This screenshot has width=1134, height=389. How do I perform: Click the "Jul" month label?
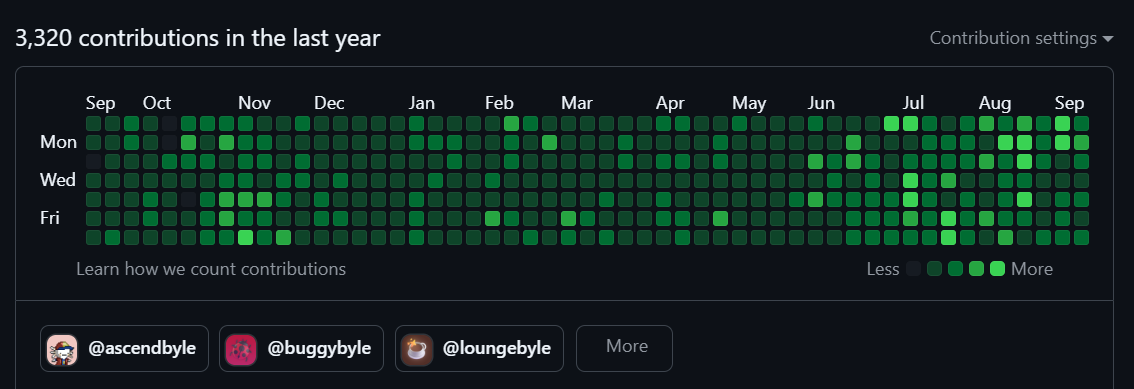click(913, 103)
